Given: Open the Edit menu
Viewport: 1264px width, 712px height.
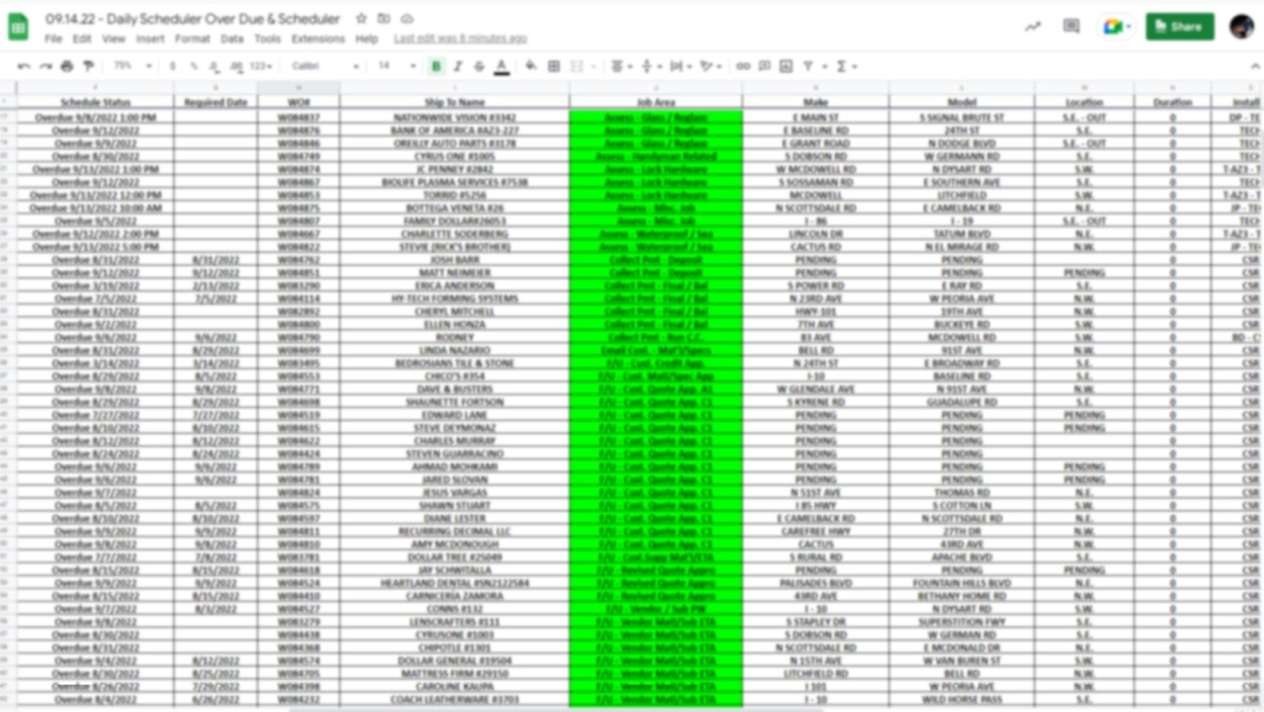Looking at the screenshot, I should (x=82, y=39).
